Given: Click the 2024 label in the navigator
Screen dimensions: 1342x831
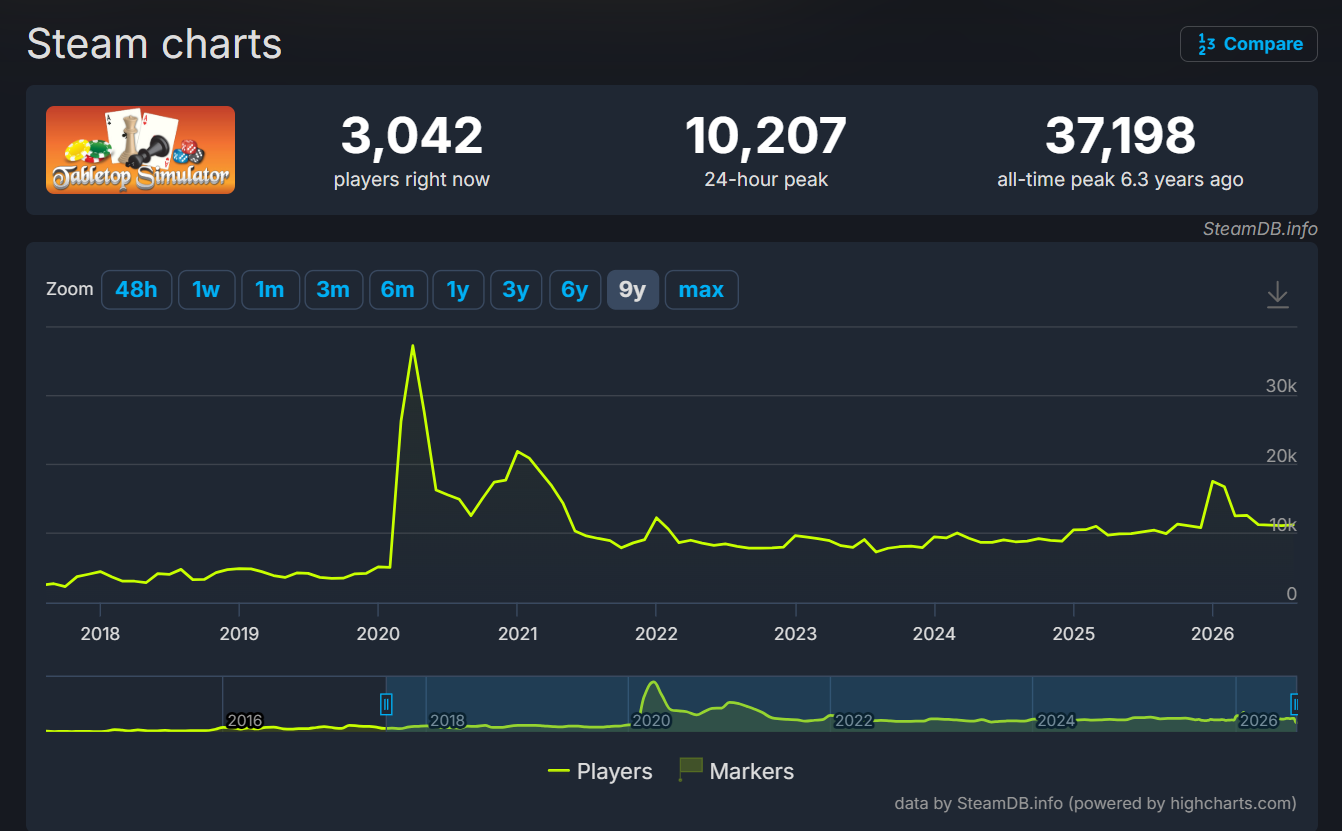Looking at the screenshot, I should point(1056,720).
